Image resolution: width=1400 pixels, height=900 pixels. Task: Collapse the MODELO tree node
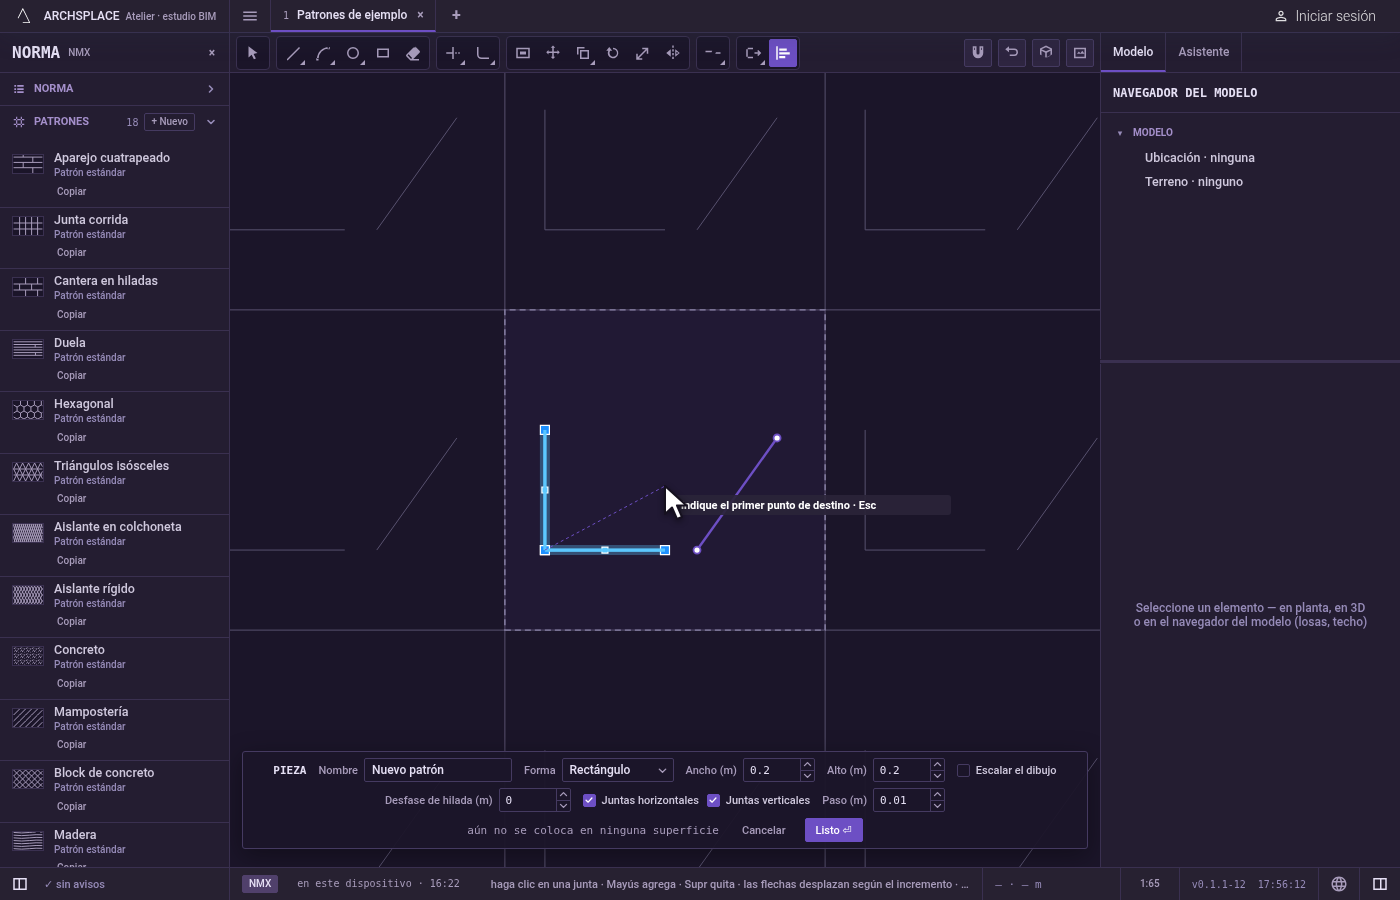pyautogui.click(x=1120, y=133)
